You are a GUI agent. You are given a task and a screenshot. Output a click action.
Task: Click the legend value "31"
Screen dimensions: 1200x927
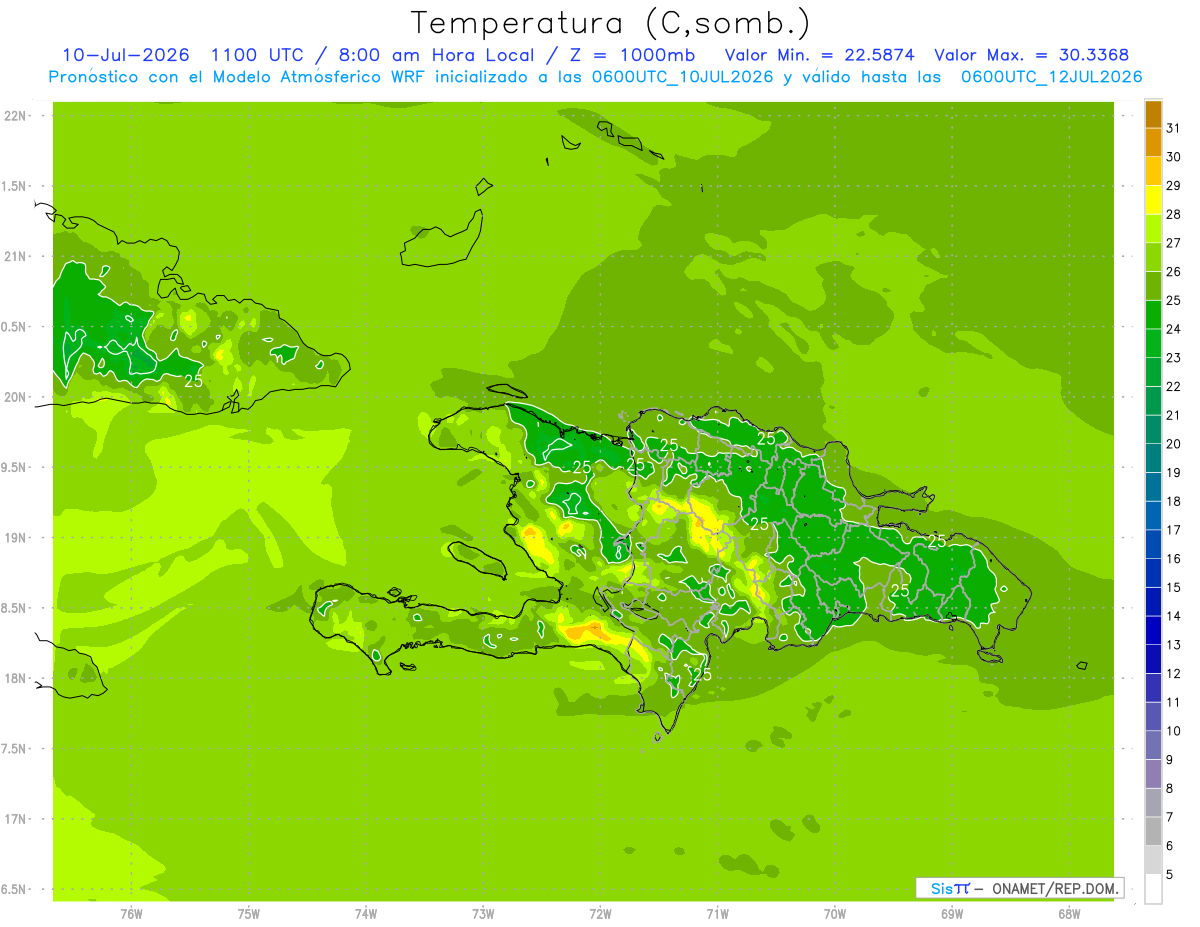tap(1173, 128)
